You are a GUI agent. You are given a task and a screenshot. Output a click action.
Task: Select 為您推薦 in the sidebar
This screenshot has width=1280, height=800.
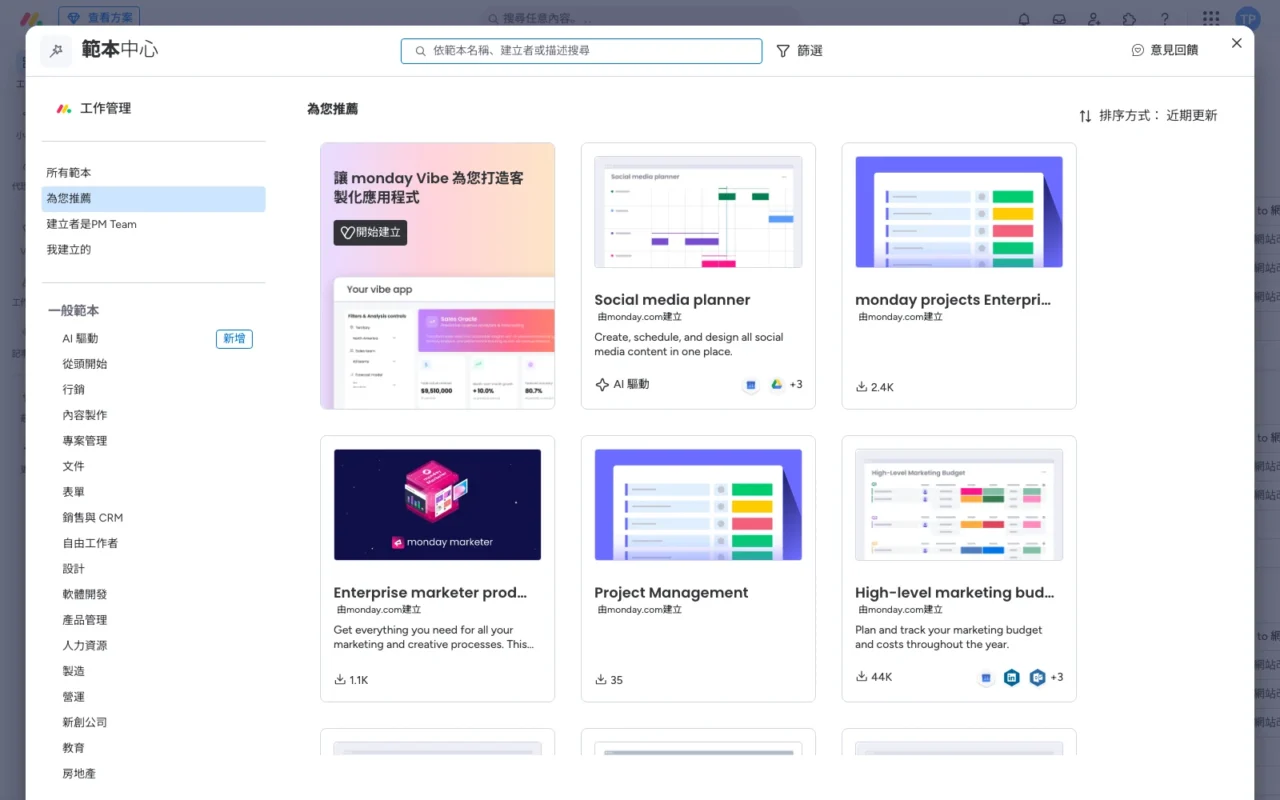[x=154, y=199]
